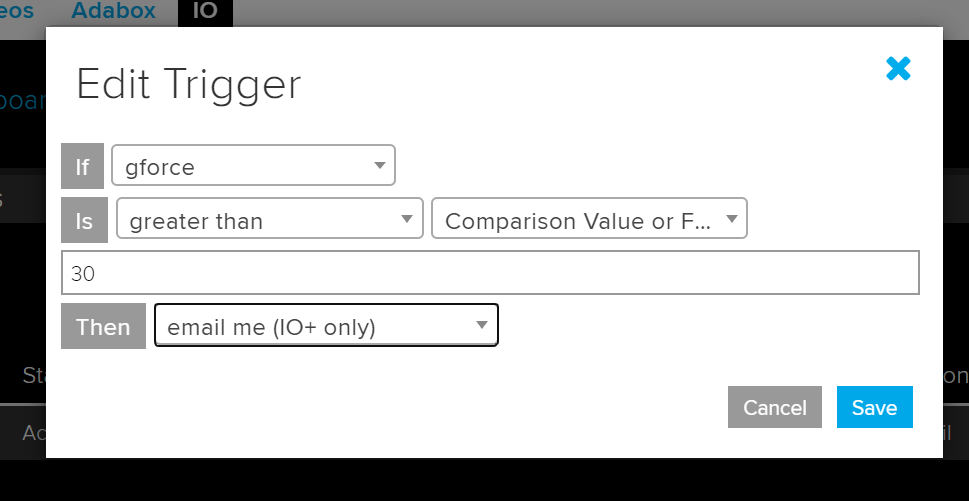The height and width of the screenshot is (501, 969).
Task: Click the 'Edit Trigger' dialog title
Action: (x=189, y=84)
